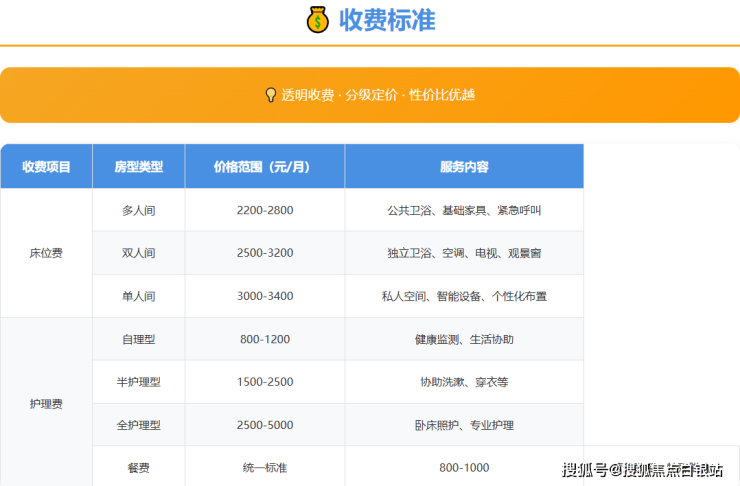Click the 双人间 room type cell
The height and width of the screenshot is (486, 740).
click(x=138, y=253)
